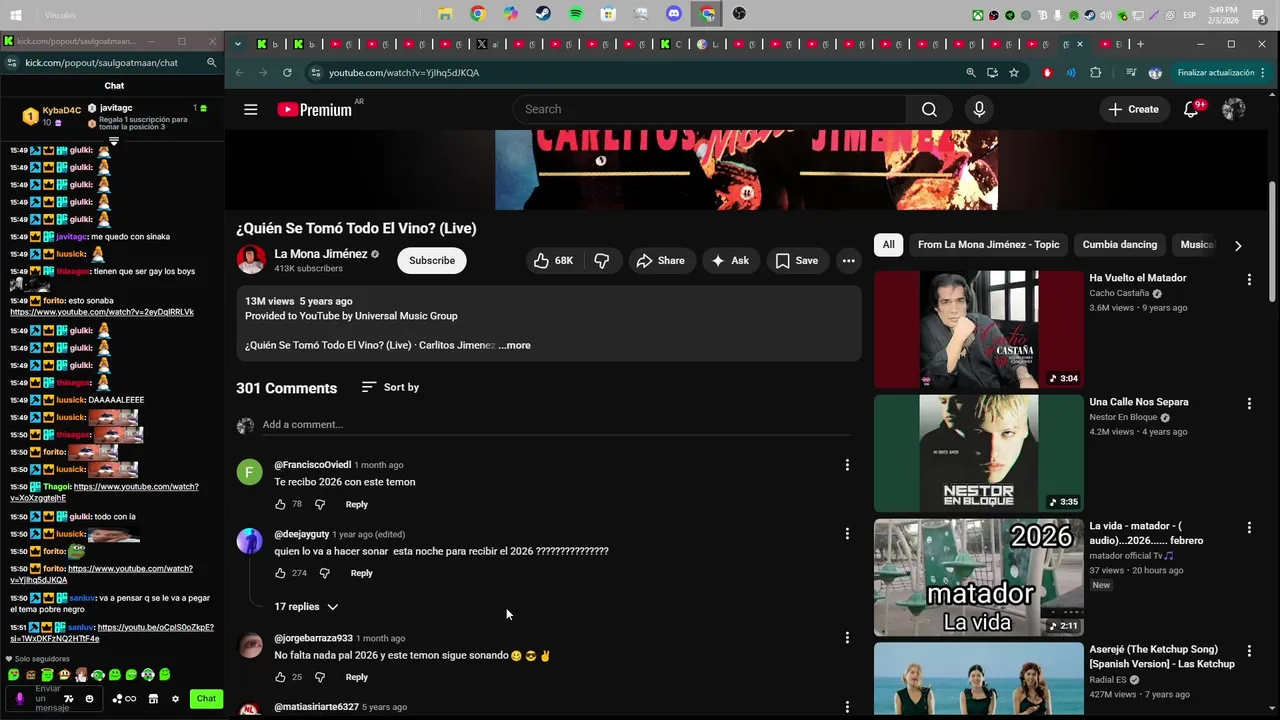Send message with green Chat button

(x=206, y=699)
